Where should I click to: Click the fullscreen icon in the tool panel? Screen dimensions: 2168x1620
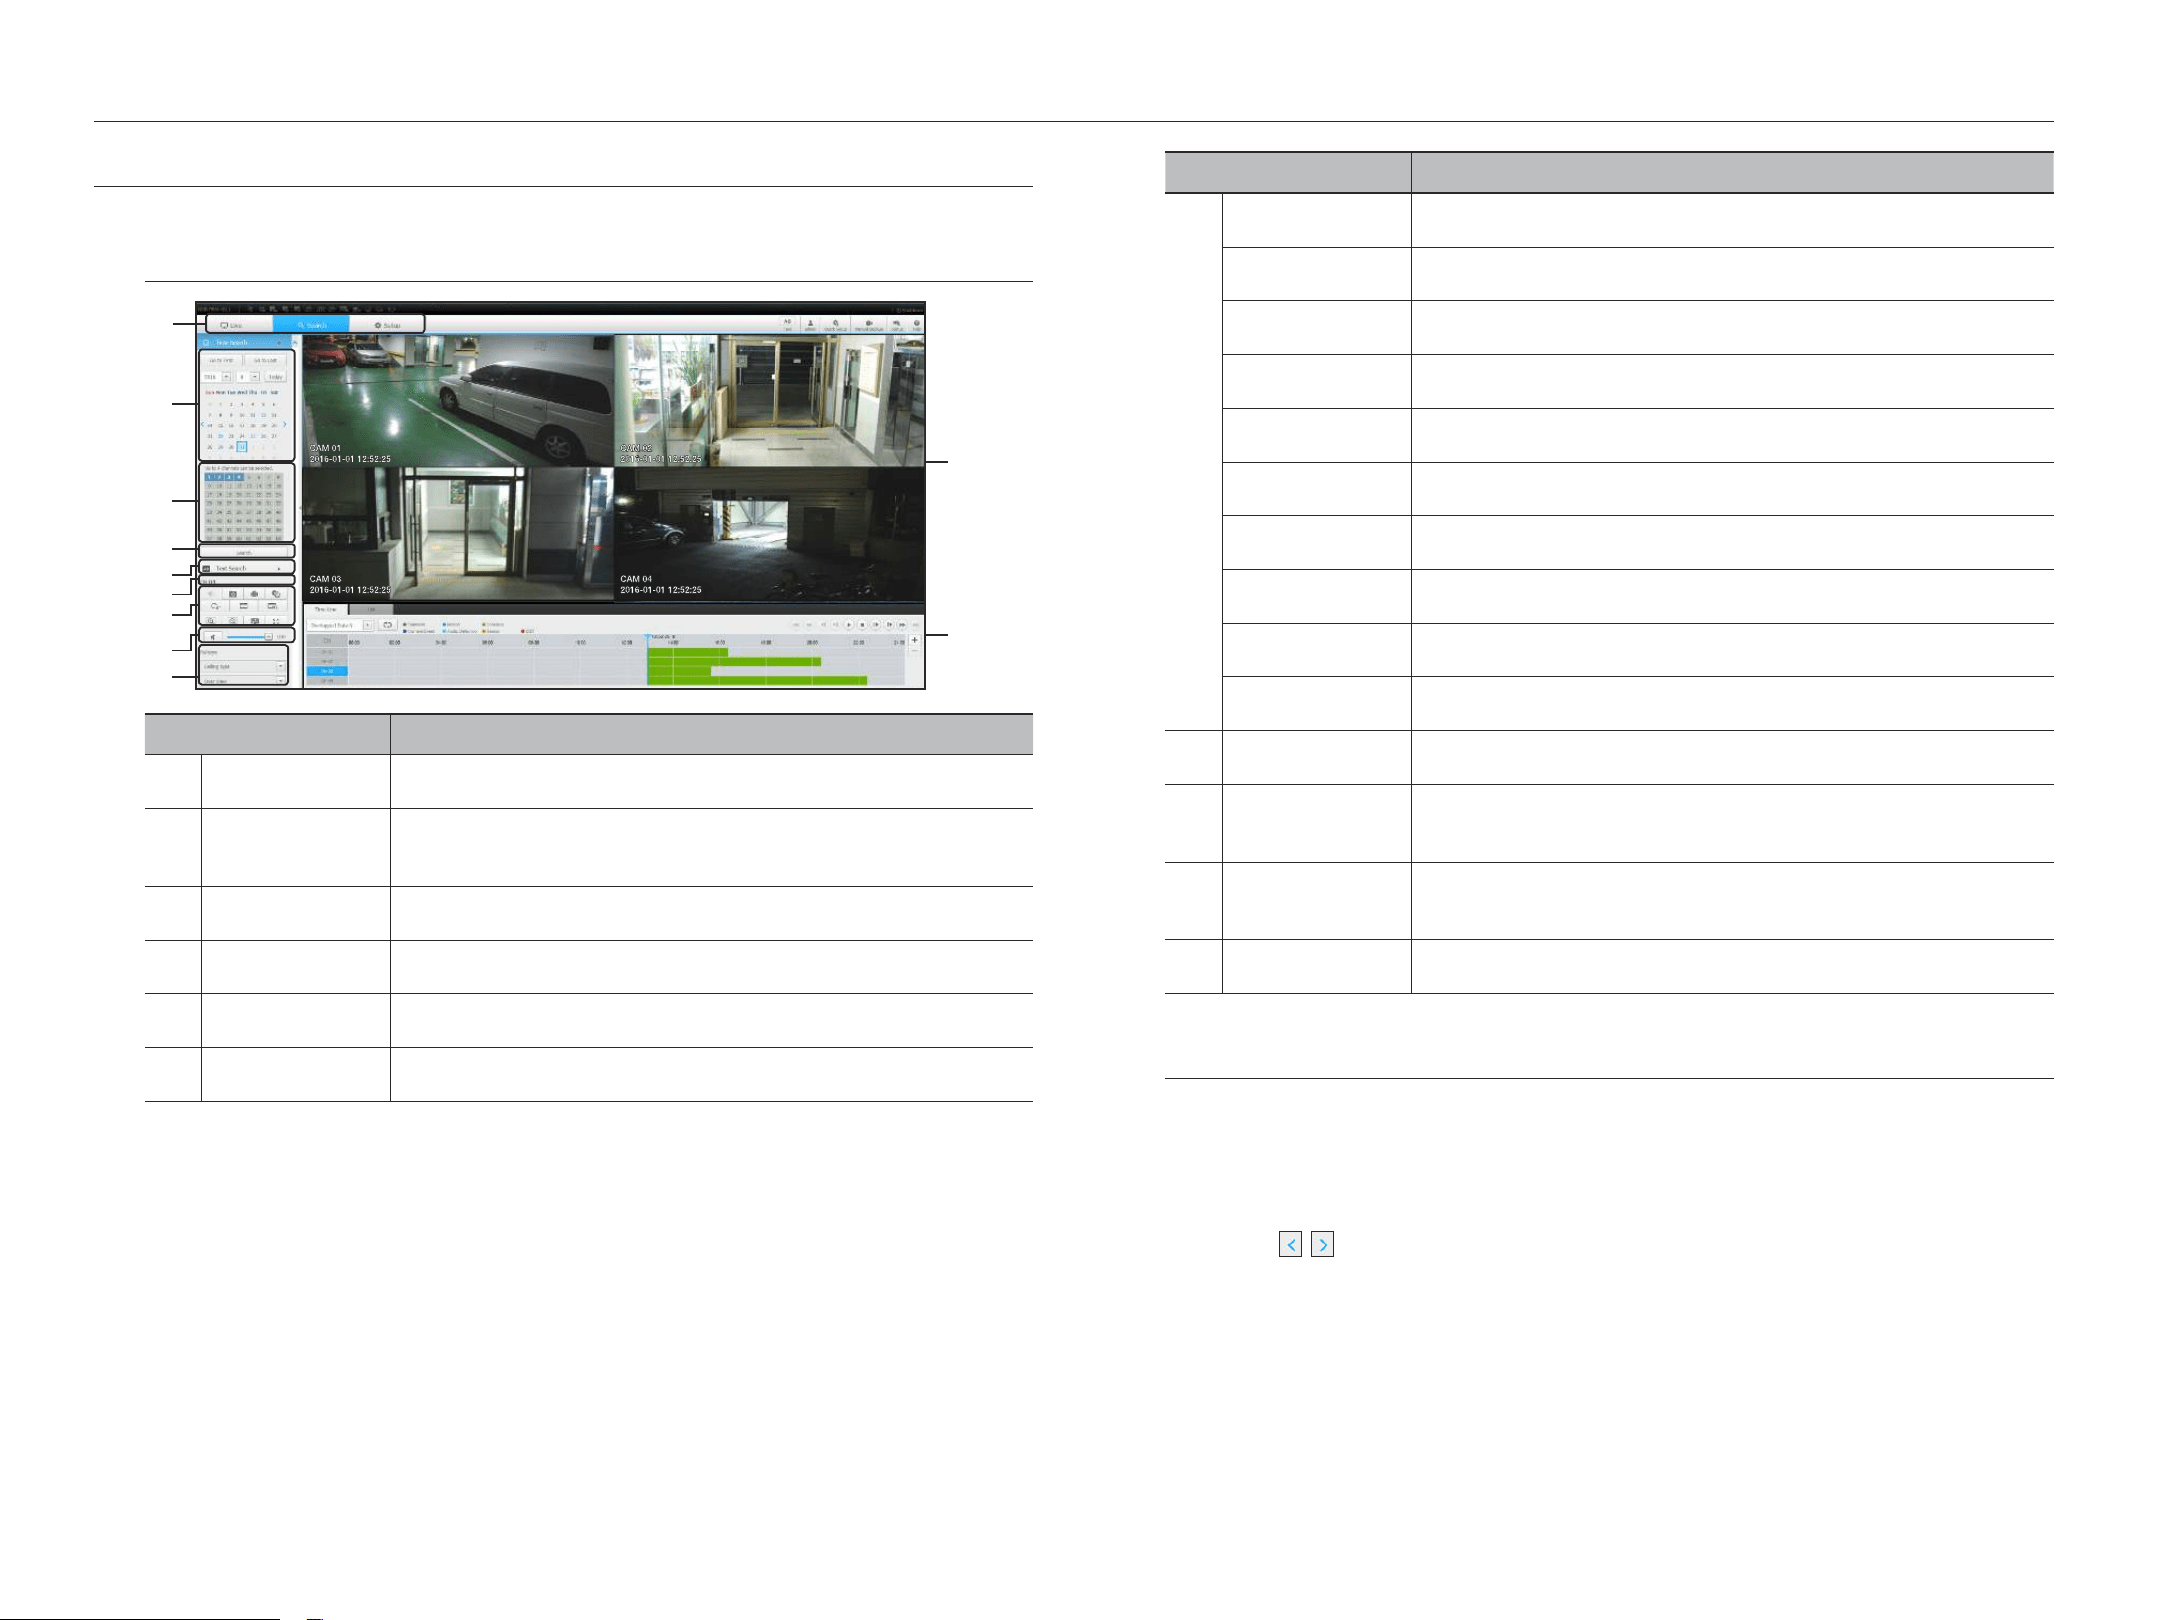pos(276,620)
